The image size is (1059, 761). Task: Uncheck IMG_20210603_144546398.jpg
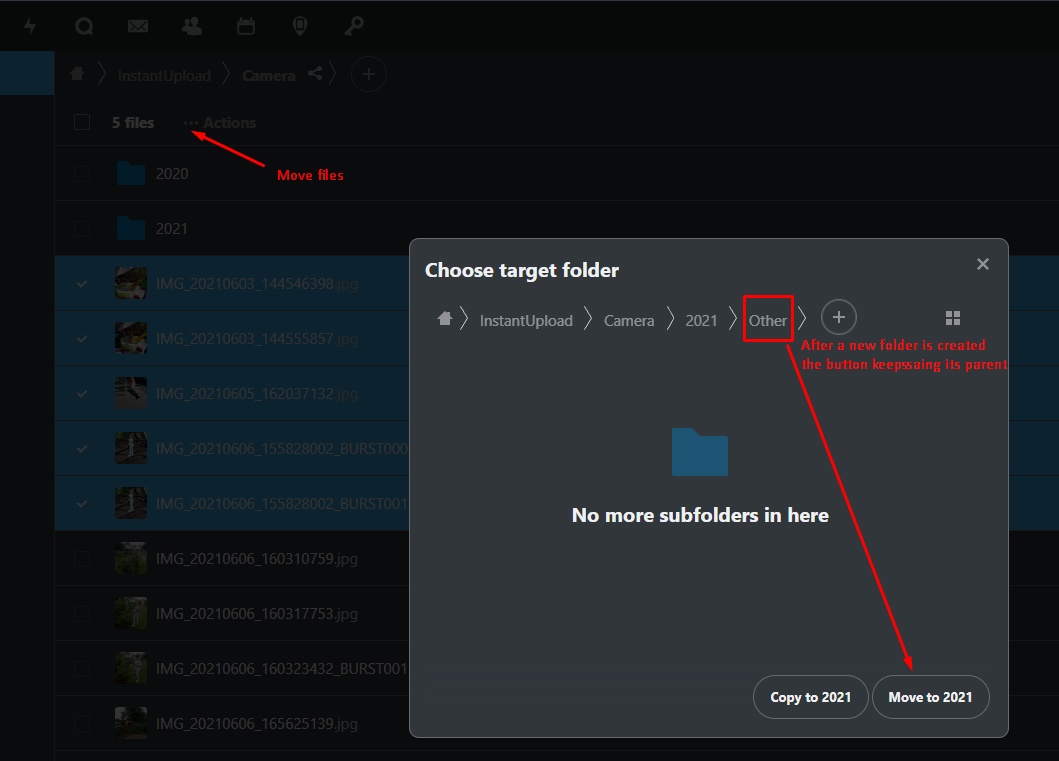(81, 283)
